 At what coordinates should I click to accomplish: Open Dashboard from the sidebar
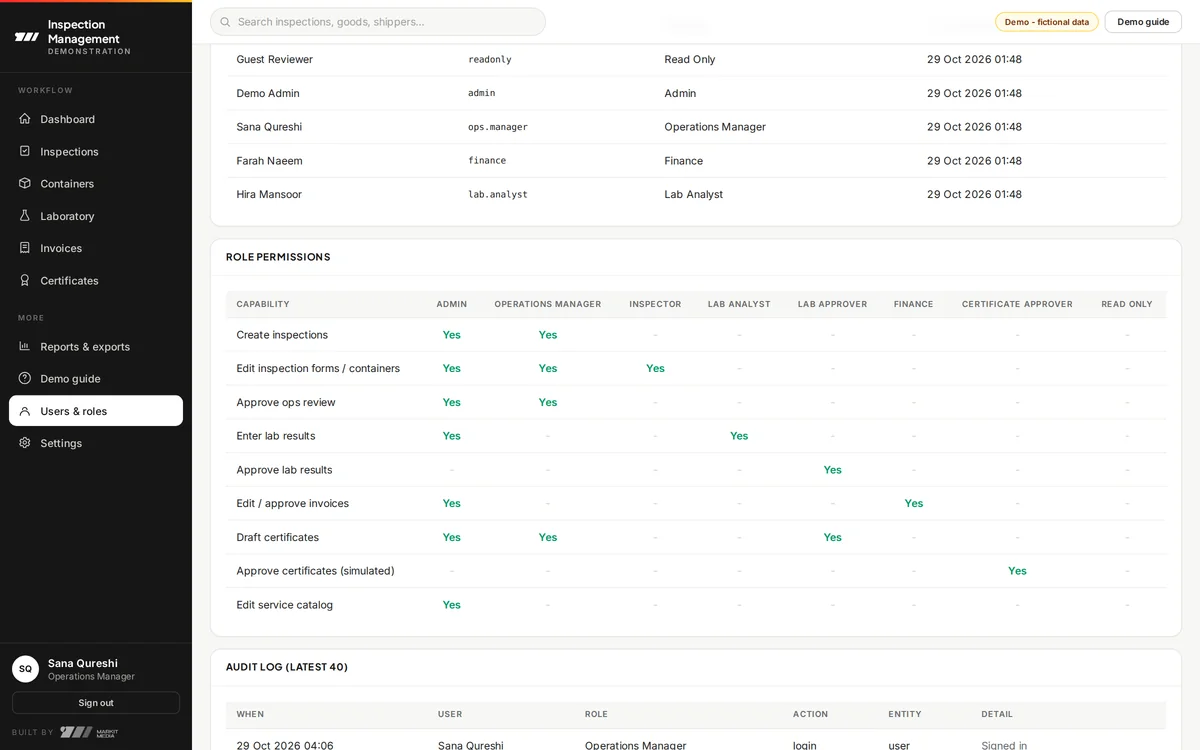(x=96, y=119)
